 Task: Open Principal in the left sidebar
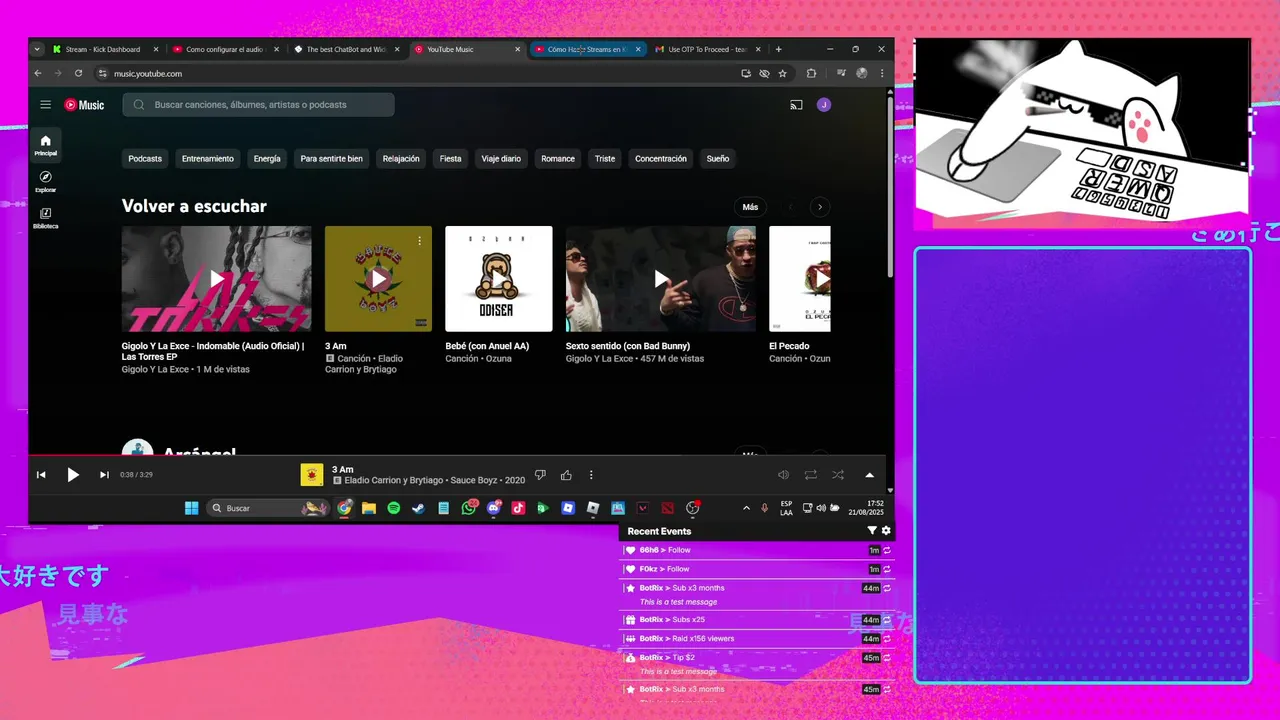pyautogui.click(x=45, y=145)
